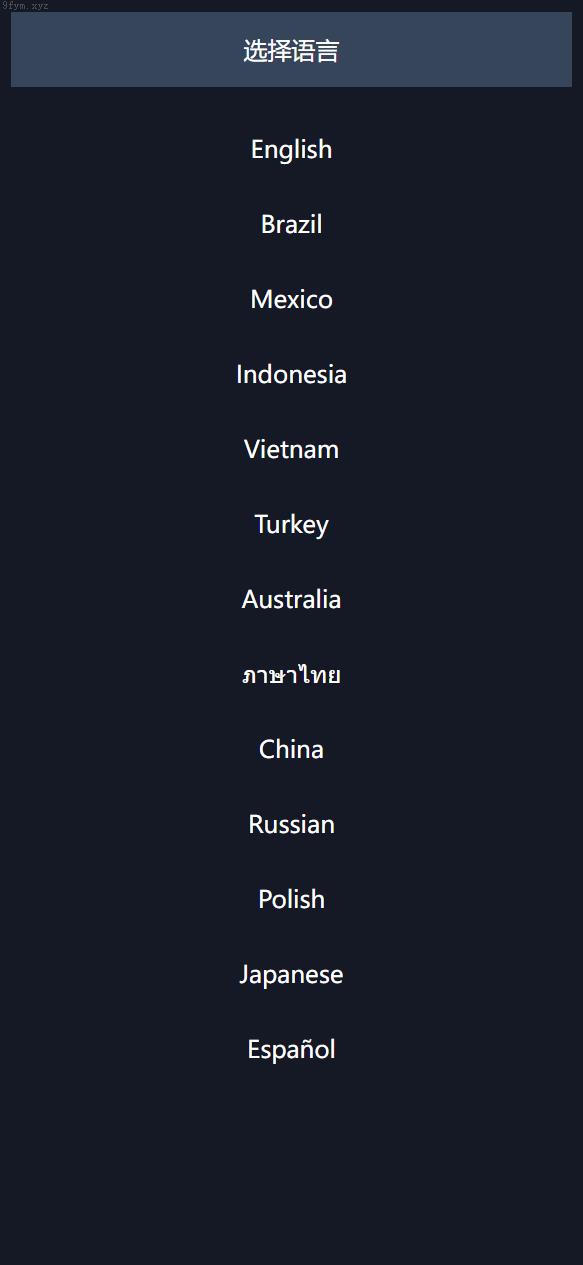Switch to the Thai-script language entry
Image resolution: width=583 pixels, height=1265 pixels.
[x=291, y=675]
